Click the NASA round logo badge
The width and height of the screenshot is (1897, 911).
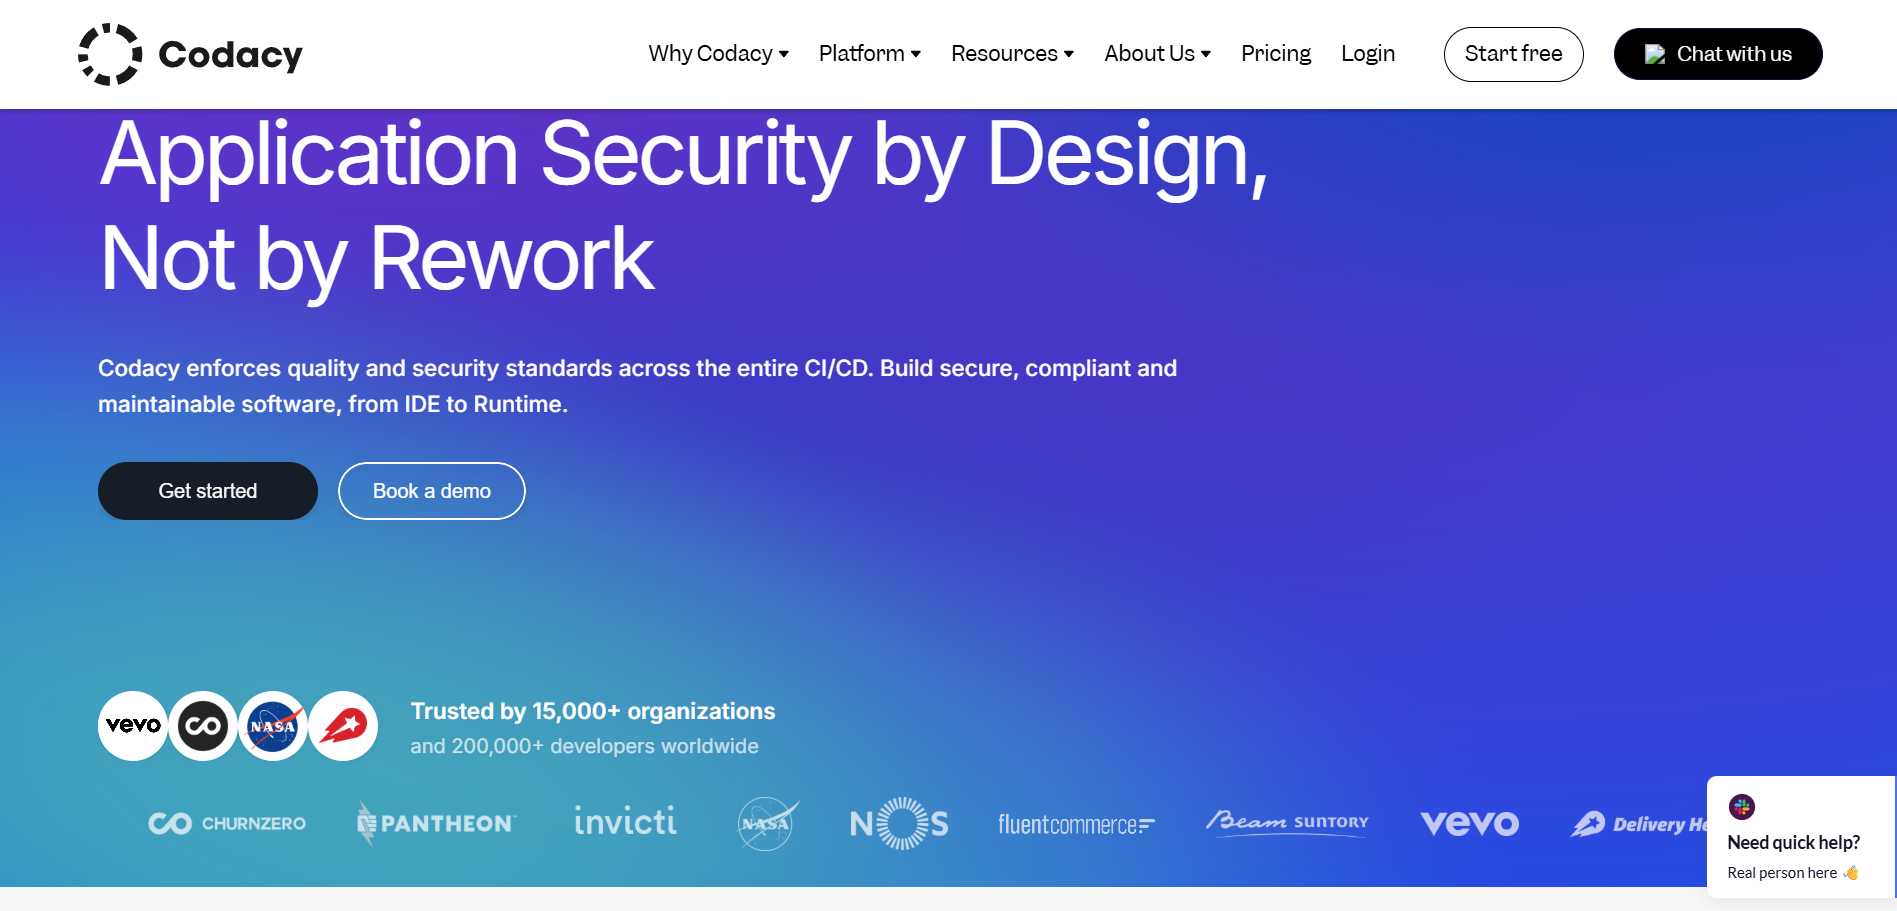click(273, 726)
